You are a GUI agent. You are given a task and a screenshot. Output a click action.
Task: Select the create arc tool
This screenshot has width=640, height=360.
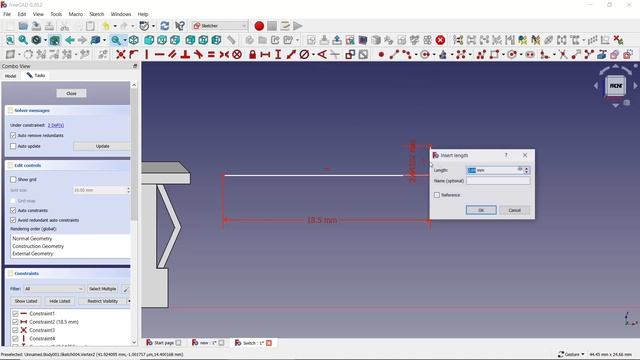[x=407, y=54]
